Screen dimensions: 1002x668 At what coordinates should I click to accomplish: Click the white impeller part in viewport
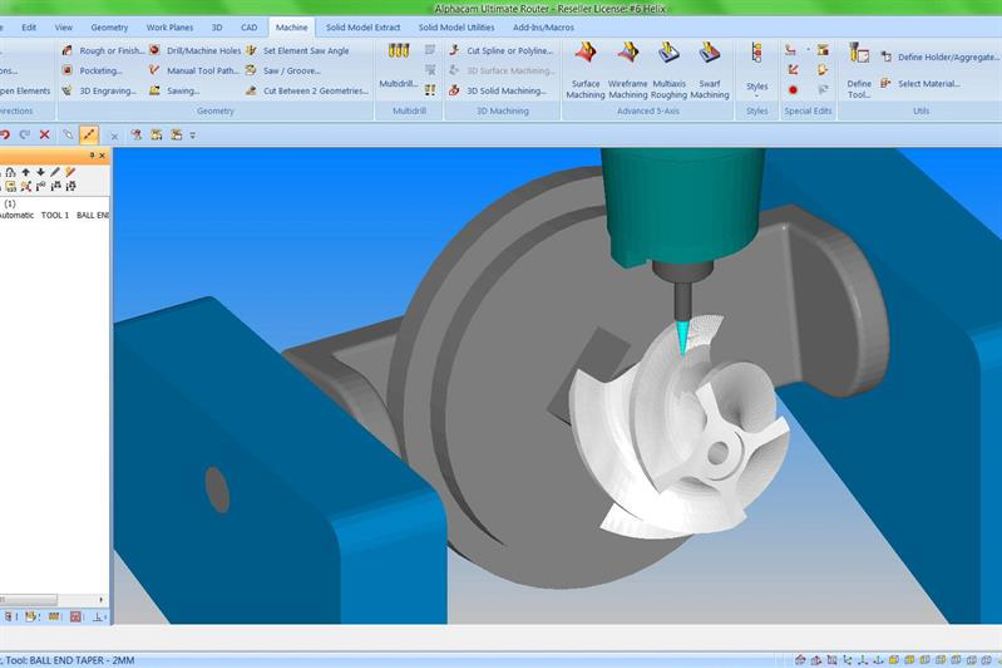(x=679, y=427)
